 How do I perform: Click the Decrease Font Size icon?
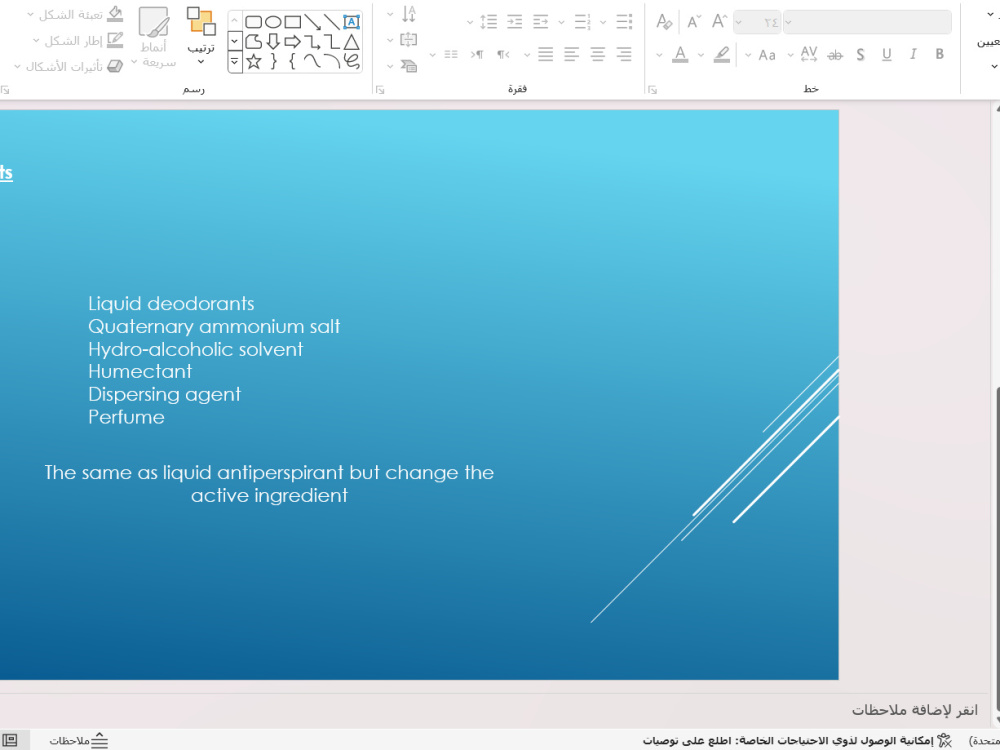(694, 22)
